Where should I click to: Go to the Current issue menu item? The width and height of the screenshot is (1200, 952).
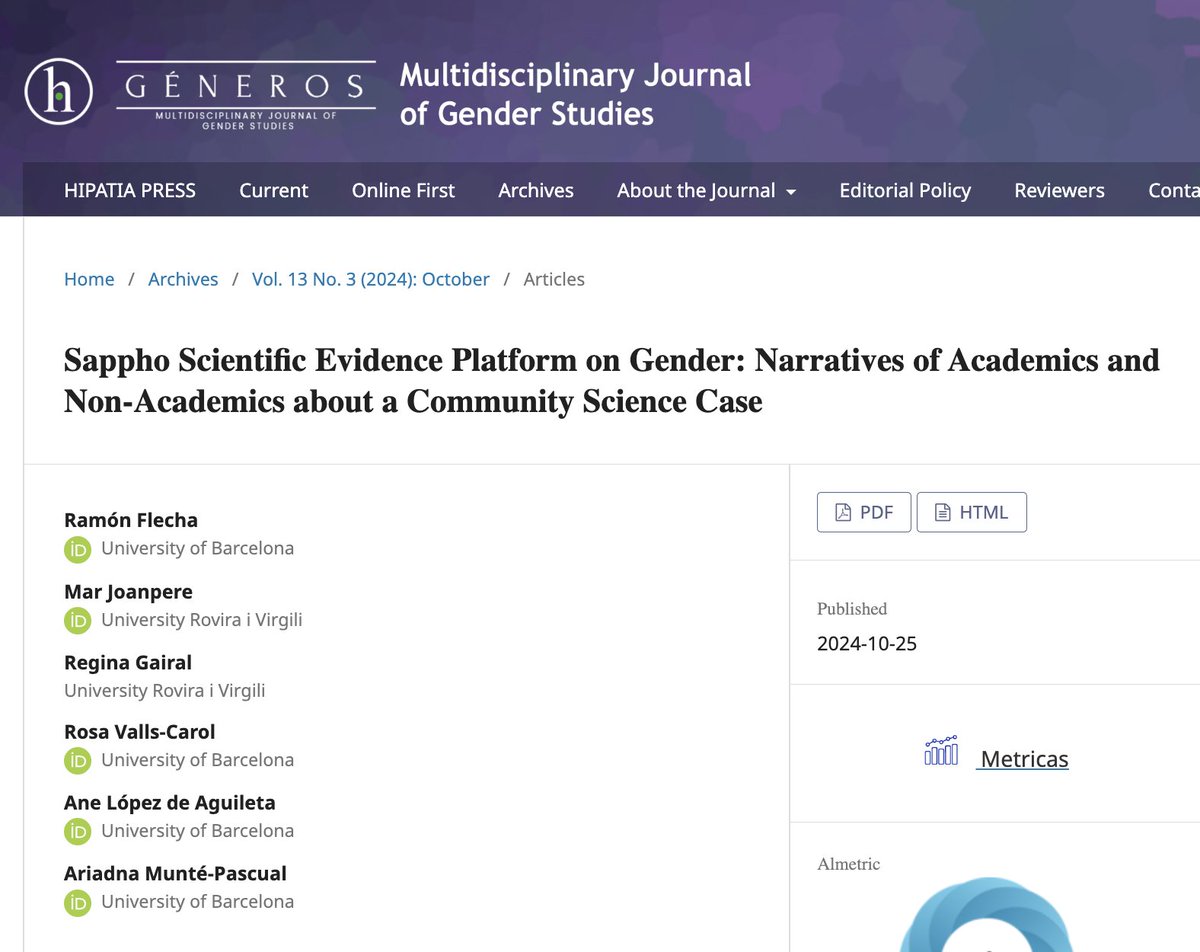click(x=274, y=190)
